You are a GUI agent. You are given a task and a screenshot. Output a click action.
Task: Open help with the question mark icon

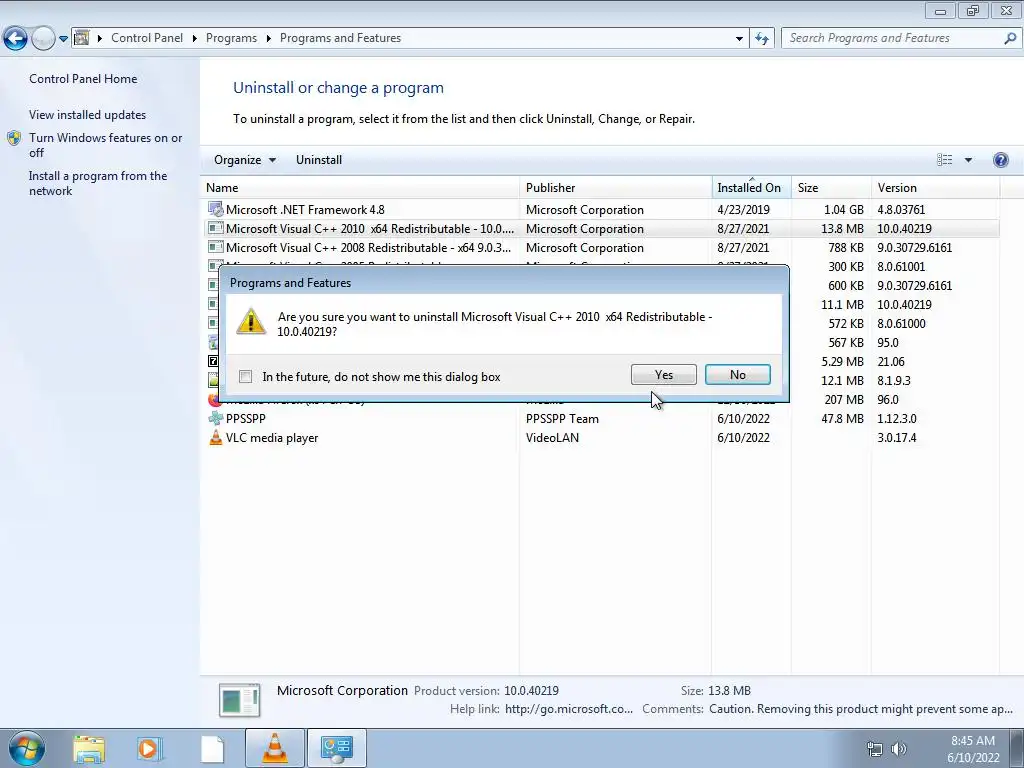[x=1000, y=160]
